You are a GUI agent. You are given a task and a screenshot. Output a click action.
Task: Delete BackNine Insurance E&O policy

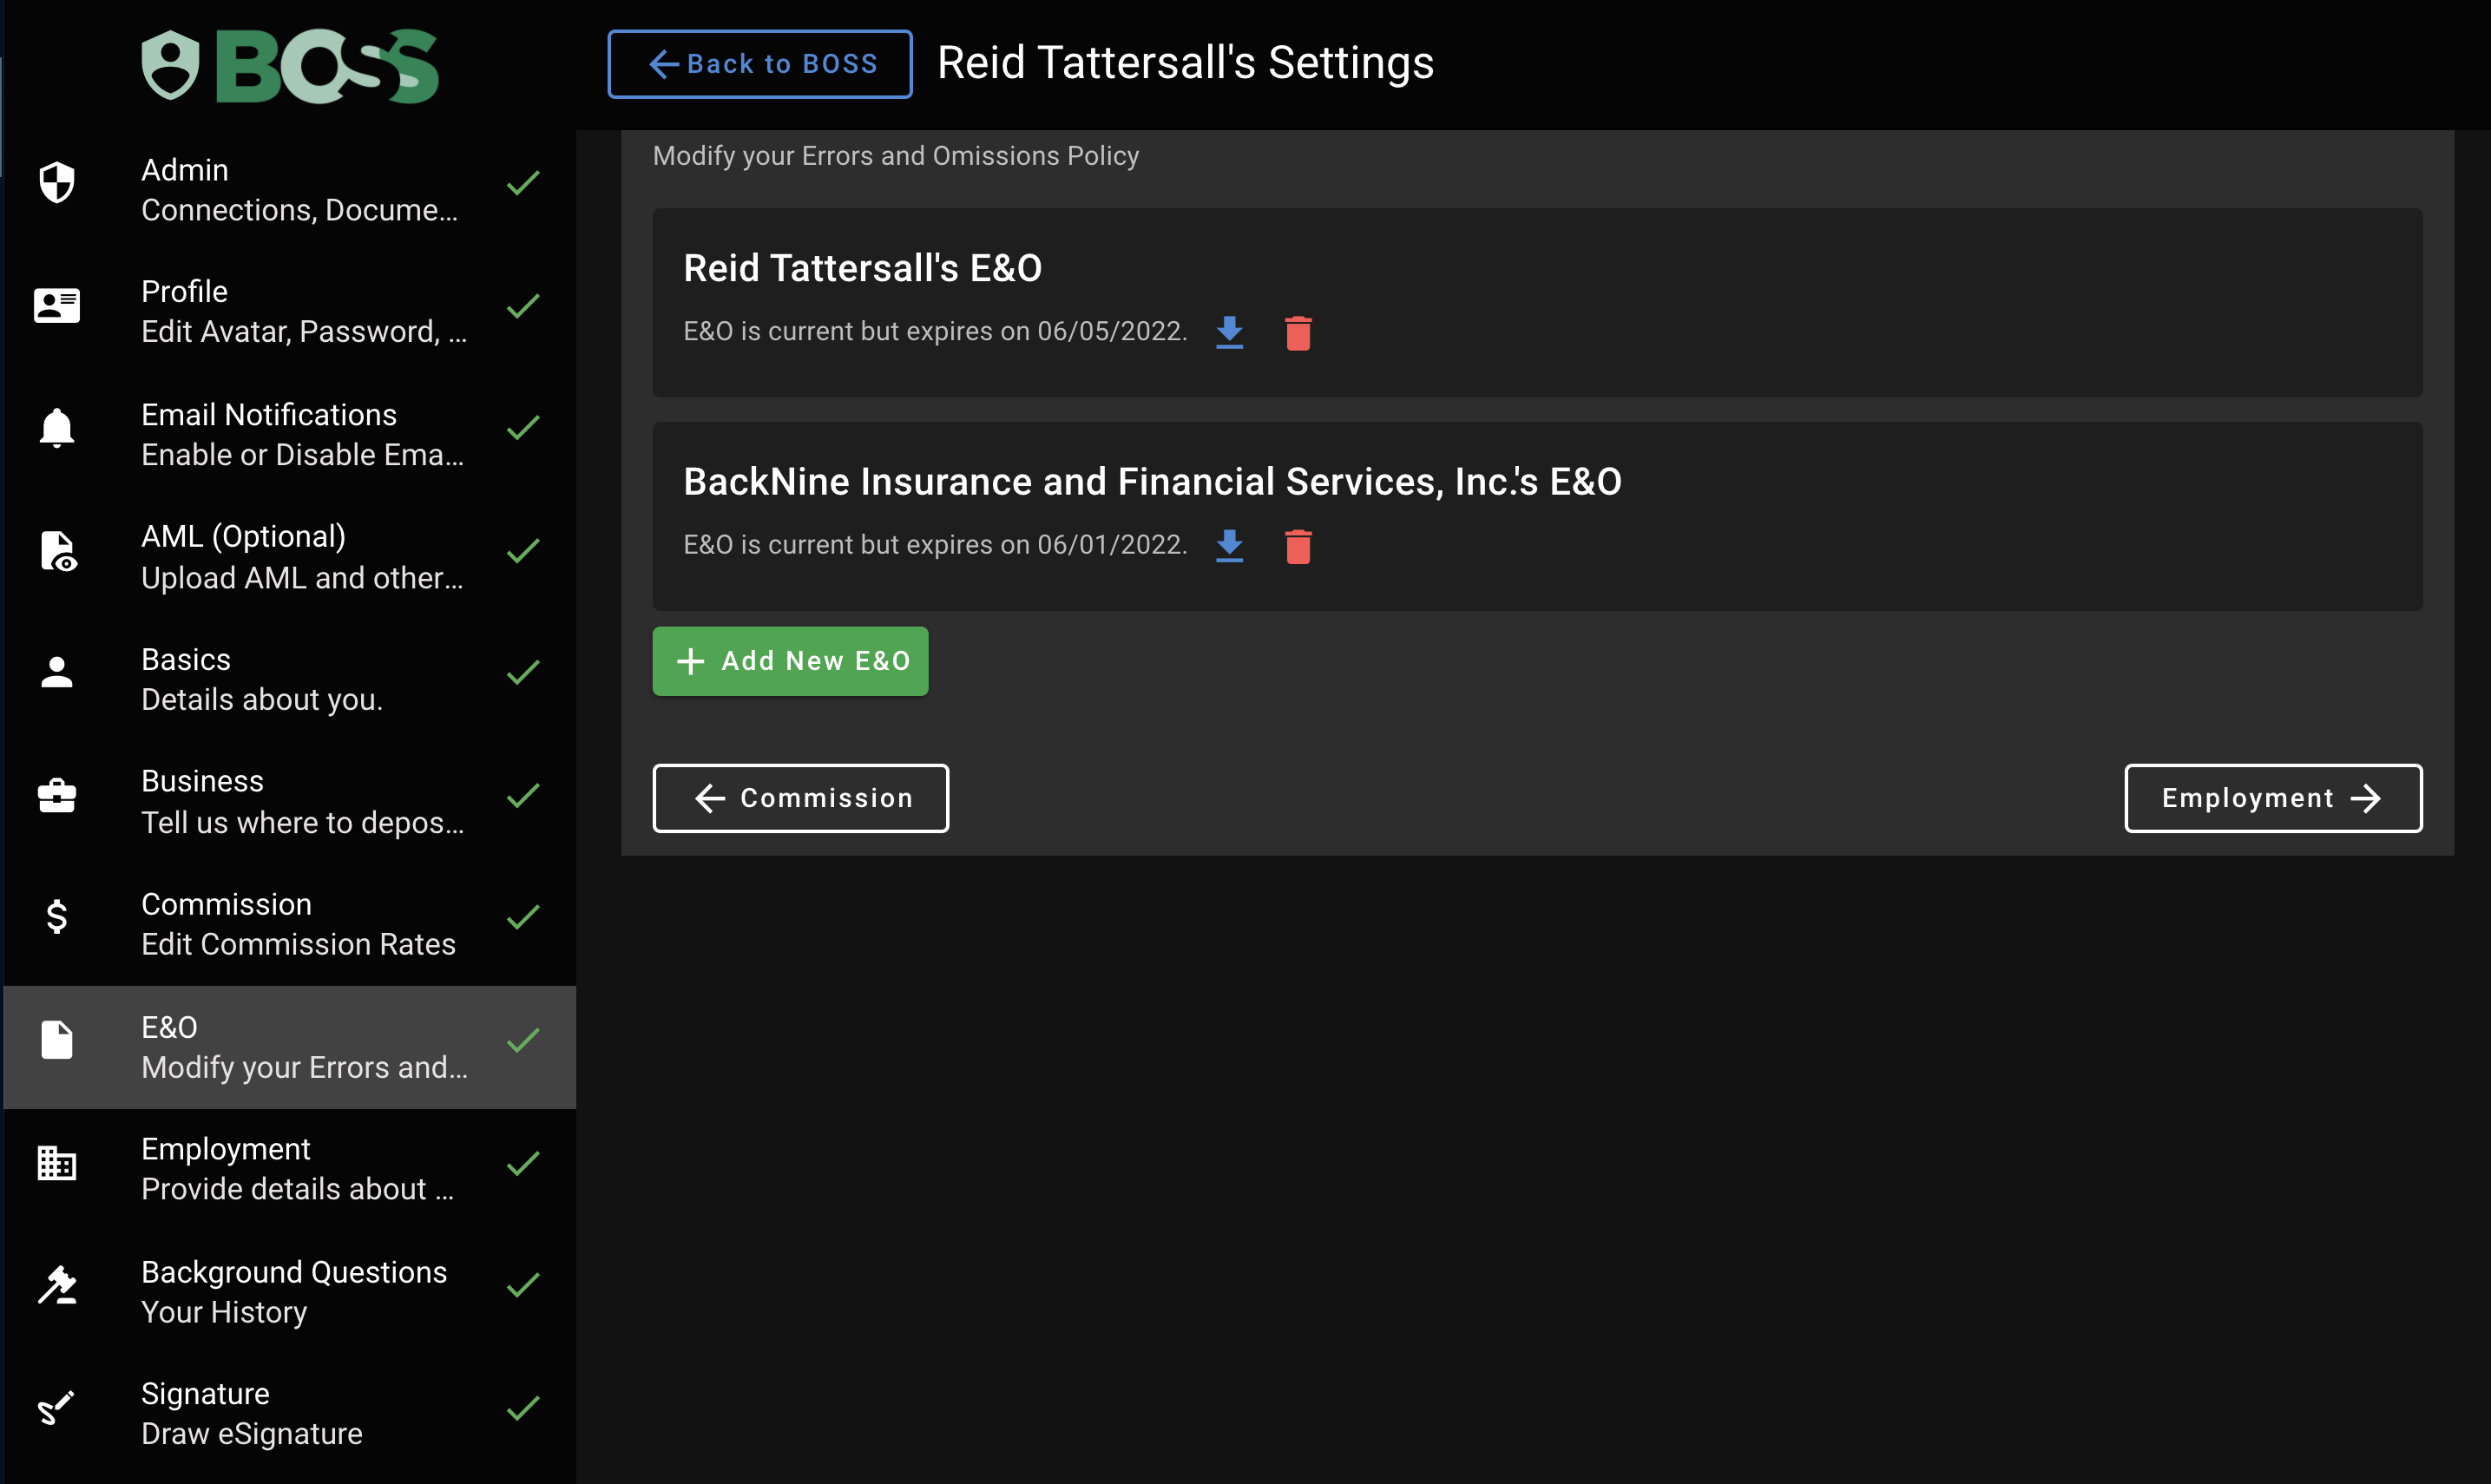tap(1298, 547)
